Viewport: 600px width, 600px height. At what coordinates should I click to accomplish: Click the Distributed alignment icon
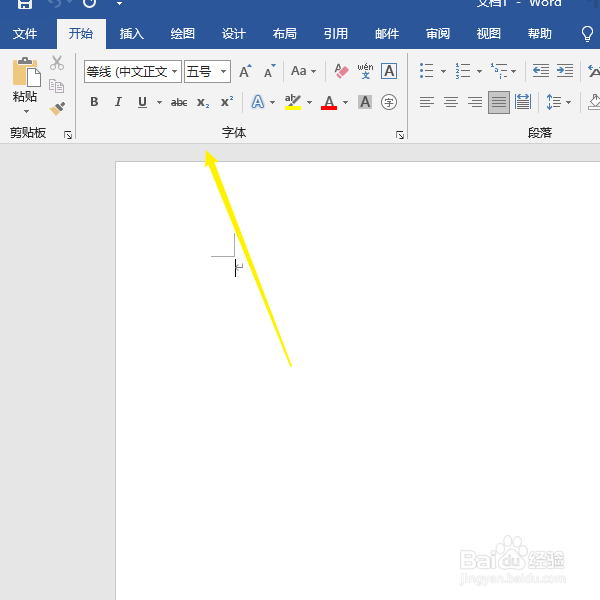[x=523, y=102]
